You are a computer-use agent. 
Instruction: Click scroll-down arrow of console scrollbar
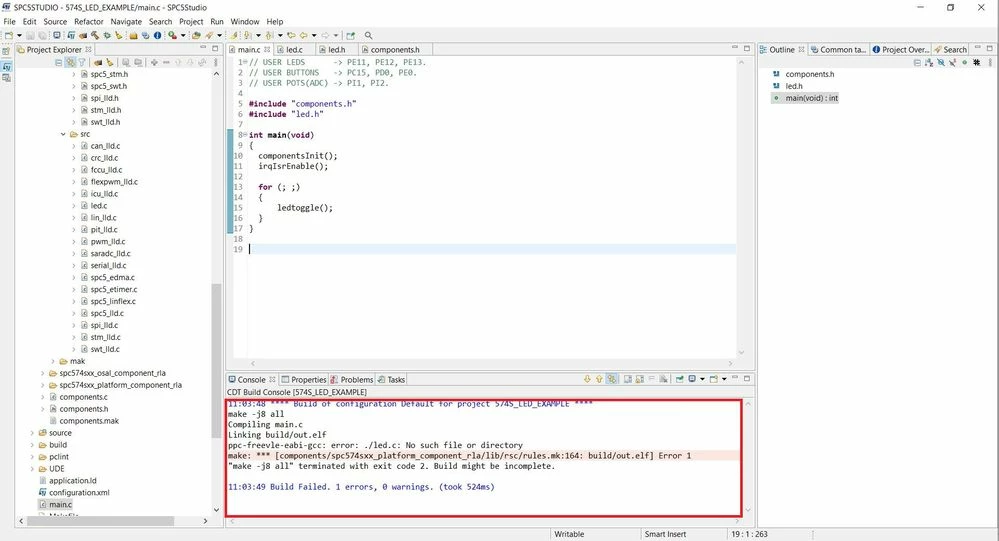[747, 510]
